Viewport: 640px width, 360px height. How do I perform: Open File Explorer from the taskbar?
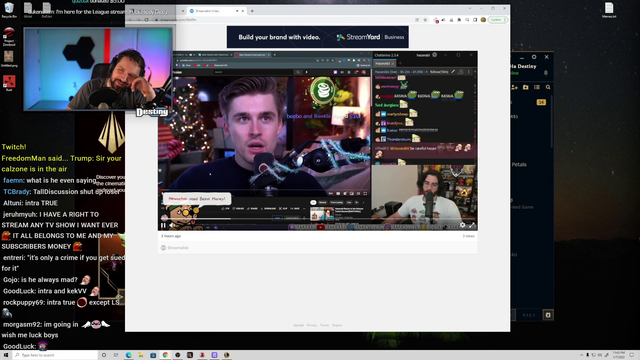141,355
